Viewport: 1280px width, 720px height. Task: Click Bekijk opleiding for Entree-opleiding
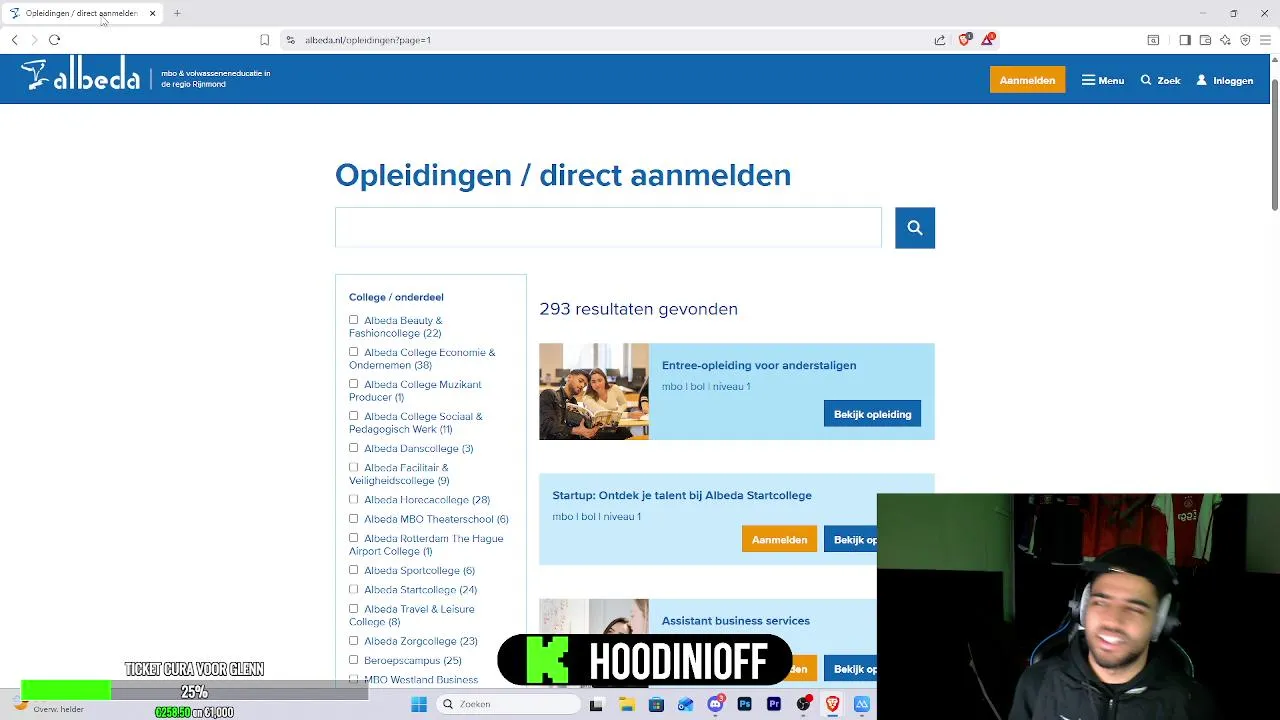pos(872,414)
